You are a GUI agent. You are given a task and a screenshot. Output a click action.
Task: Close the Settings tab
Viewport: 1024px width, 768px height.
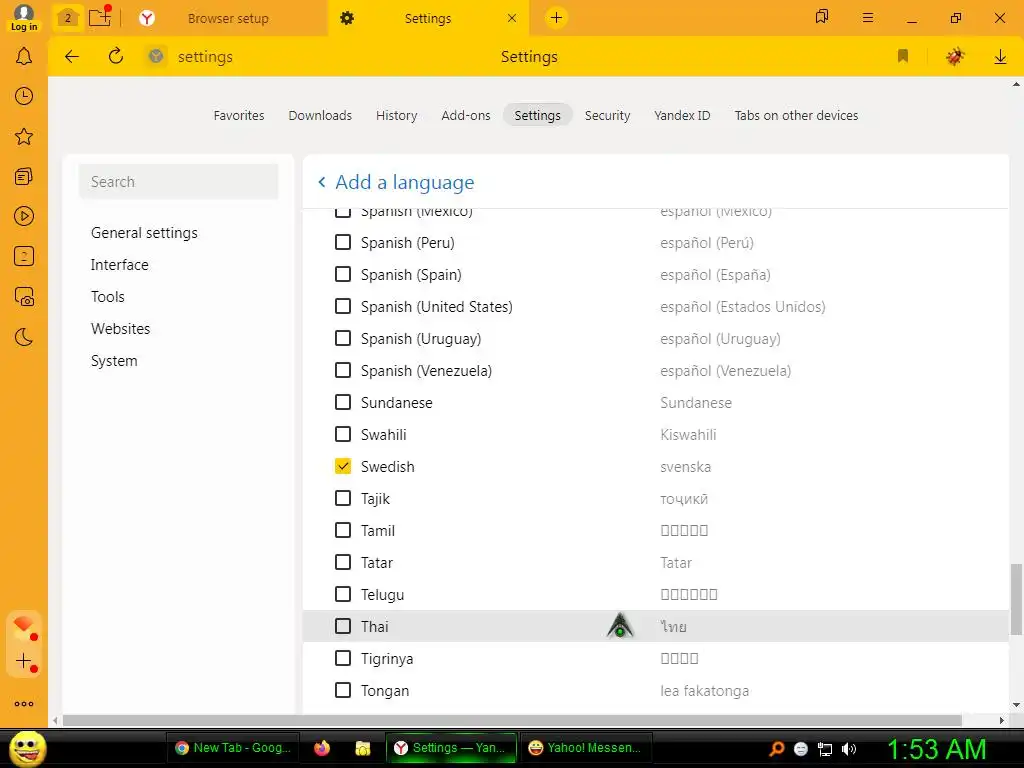coord(512,18)
